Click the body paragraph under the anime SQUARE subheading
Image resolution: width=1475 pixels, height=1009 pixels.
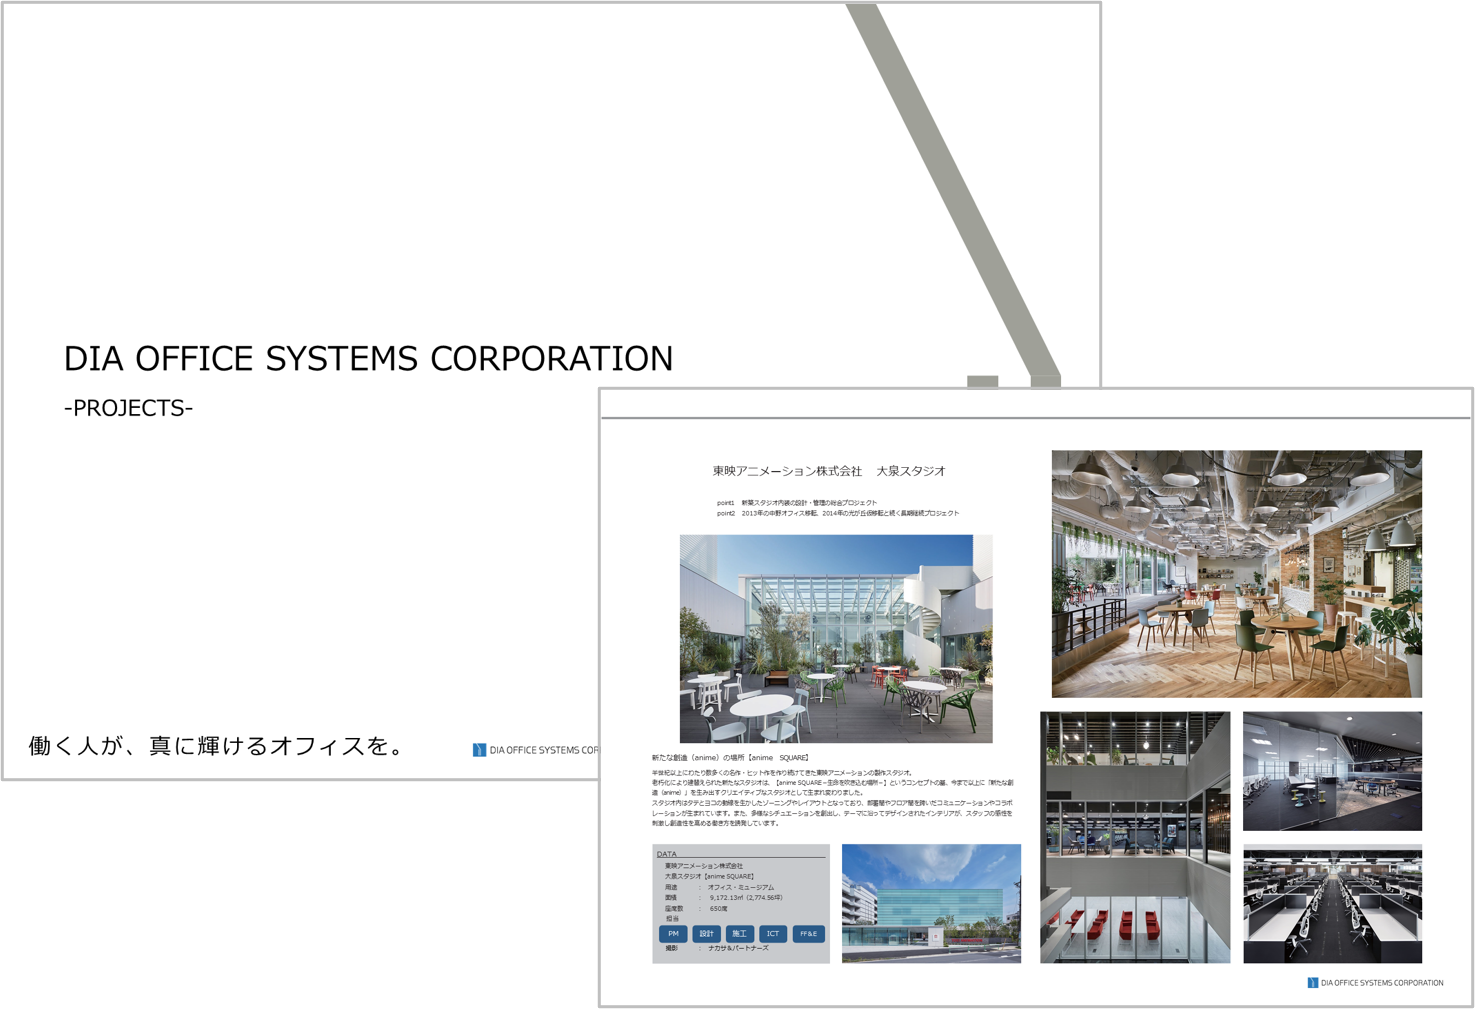[833, 798]
